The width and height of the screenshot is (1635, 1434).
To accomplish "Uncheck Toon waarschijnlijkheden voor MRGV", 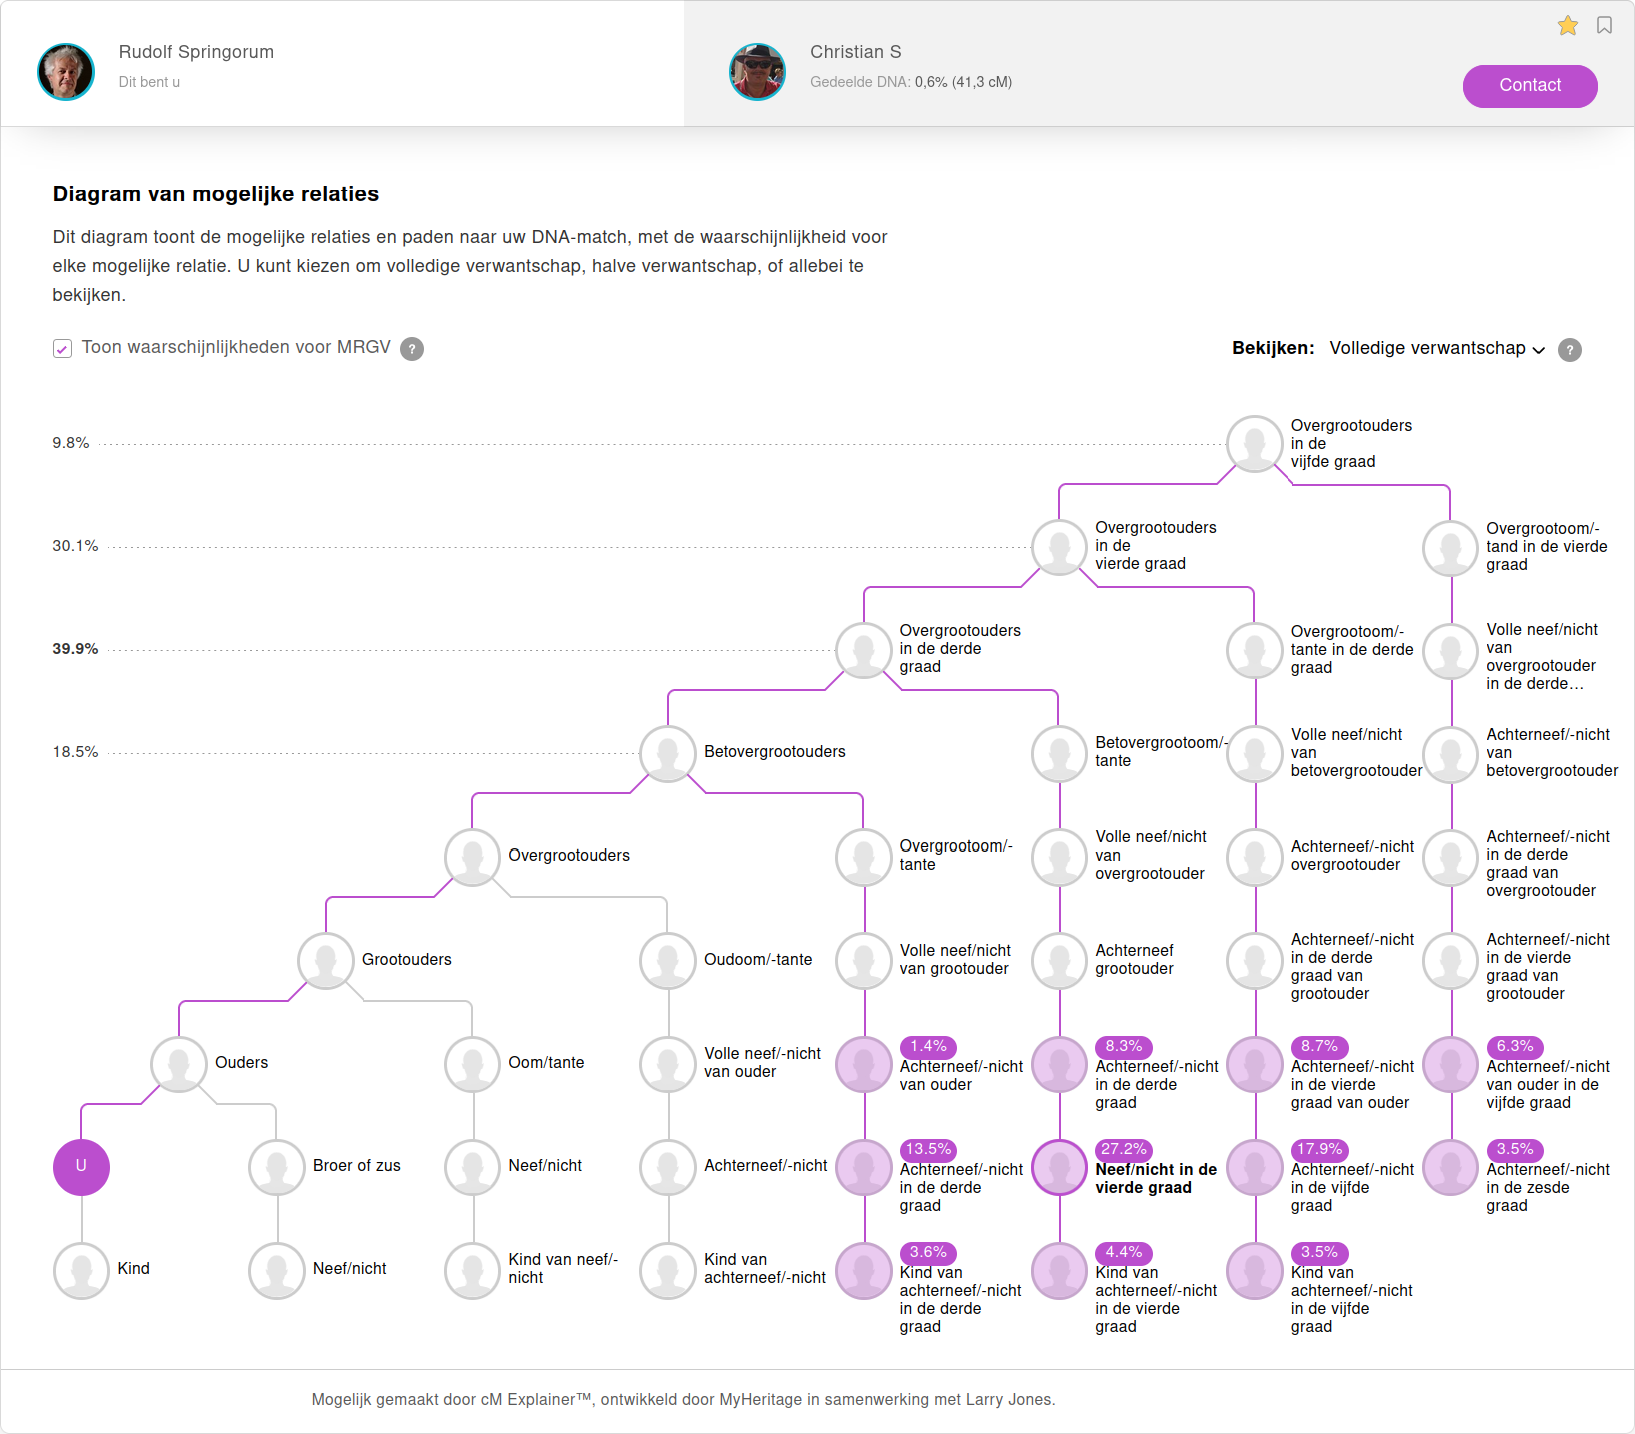I will coord(62,349).
